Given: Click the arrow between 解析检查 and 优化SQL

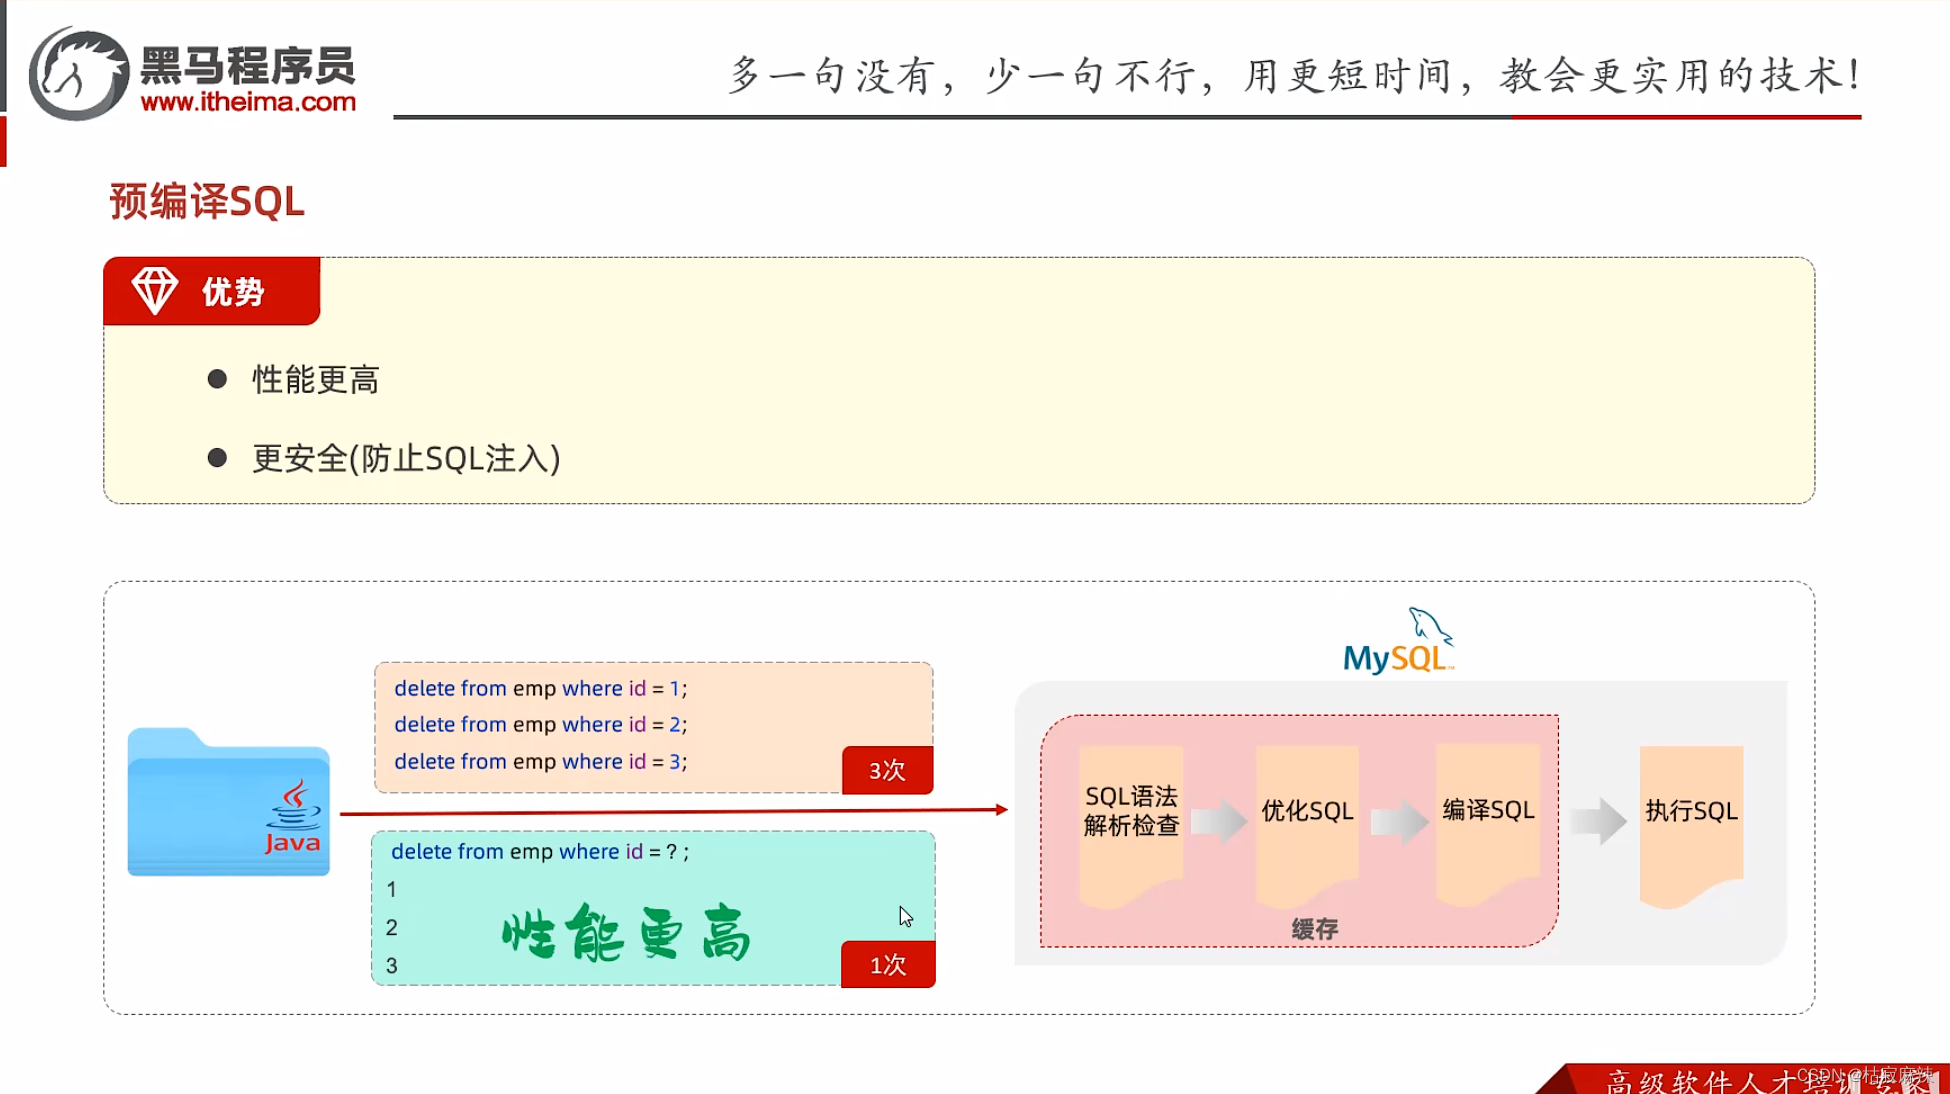Looking at the screenshot, I should pos(1219,822).
